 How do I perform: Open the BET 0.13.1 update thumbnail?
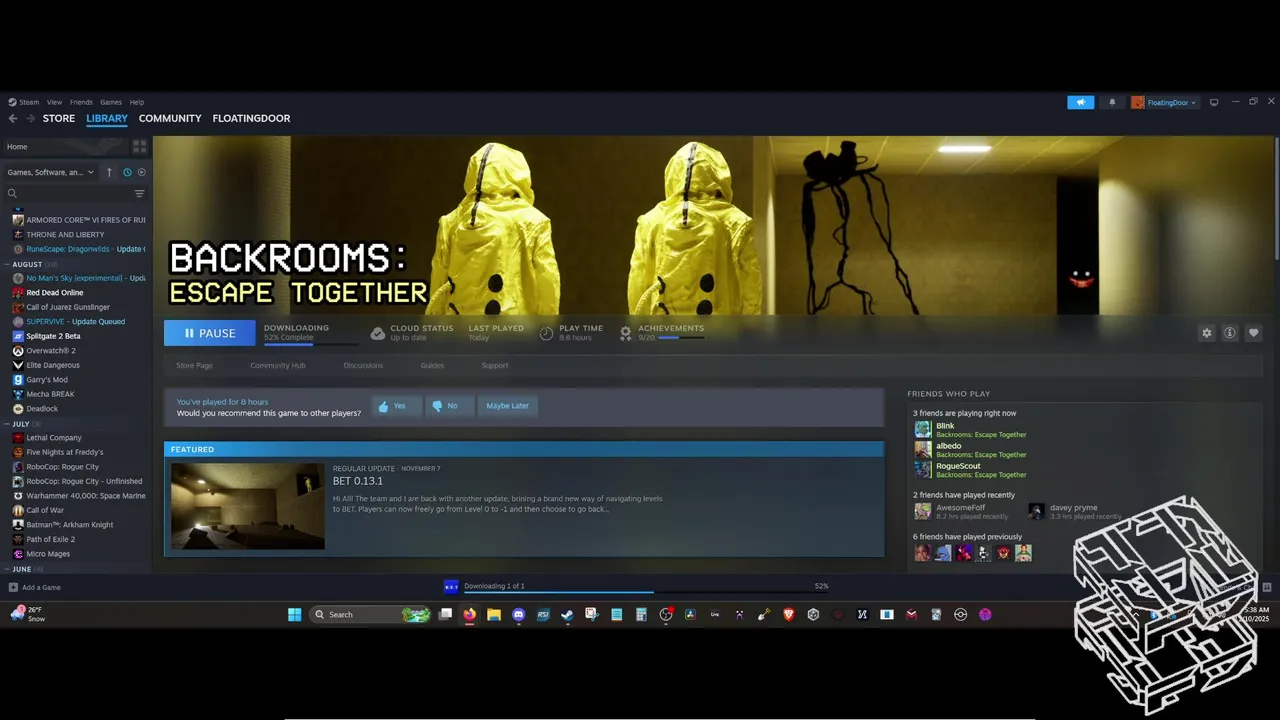coord(248,506)
